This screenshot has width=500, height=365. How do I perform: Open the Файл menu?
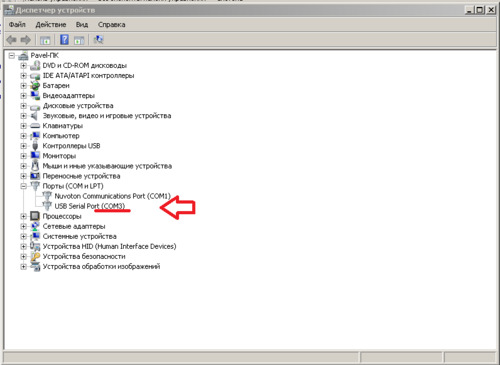pyautogui.click(x=17, y=25)
